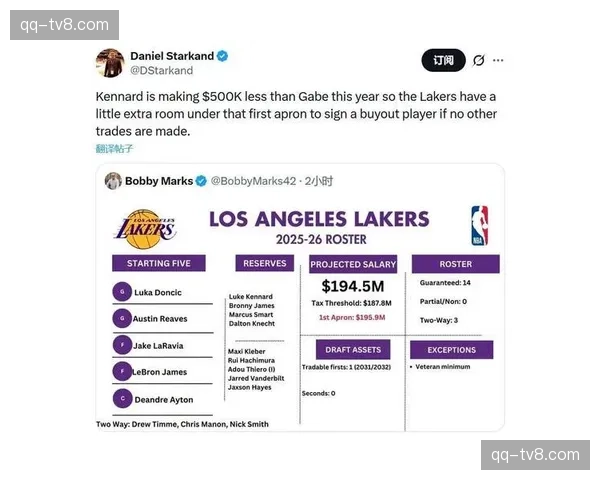Click the Lakers logo in the graphic
The height and width of the screenshot is (480, 600).
coord(145,229)
